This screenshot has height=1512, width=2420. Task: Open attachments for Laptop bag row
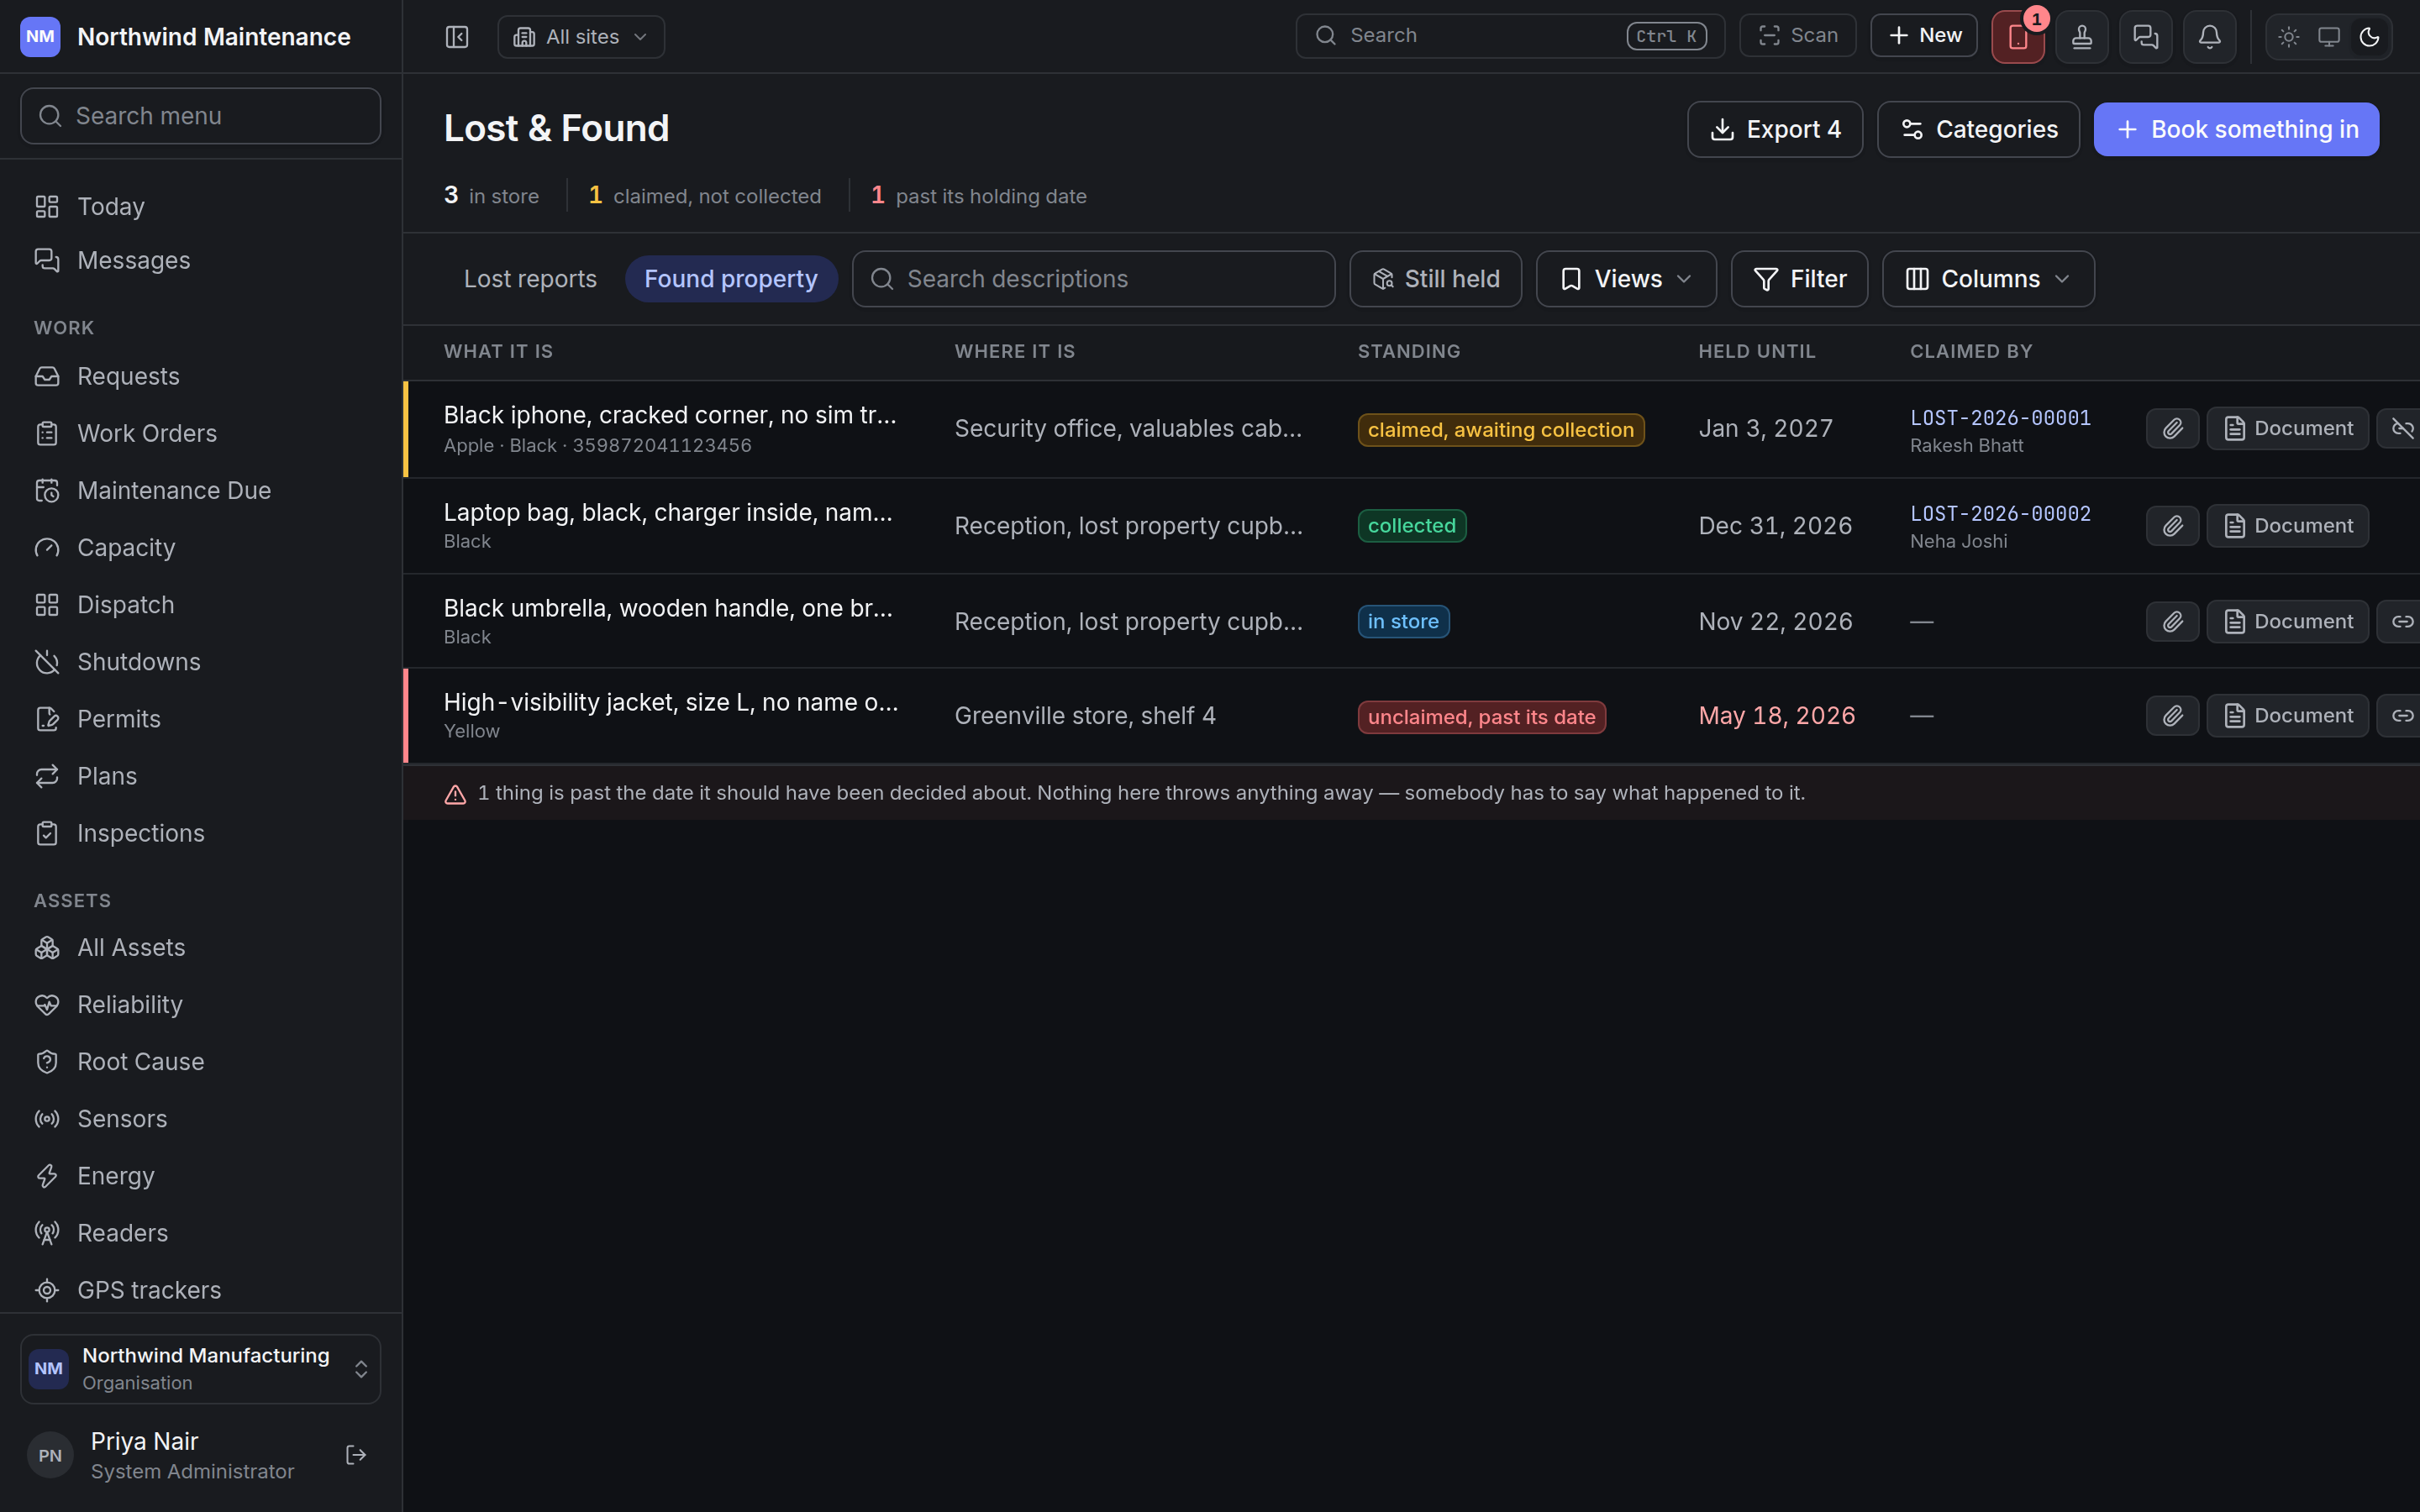2172,526
